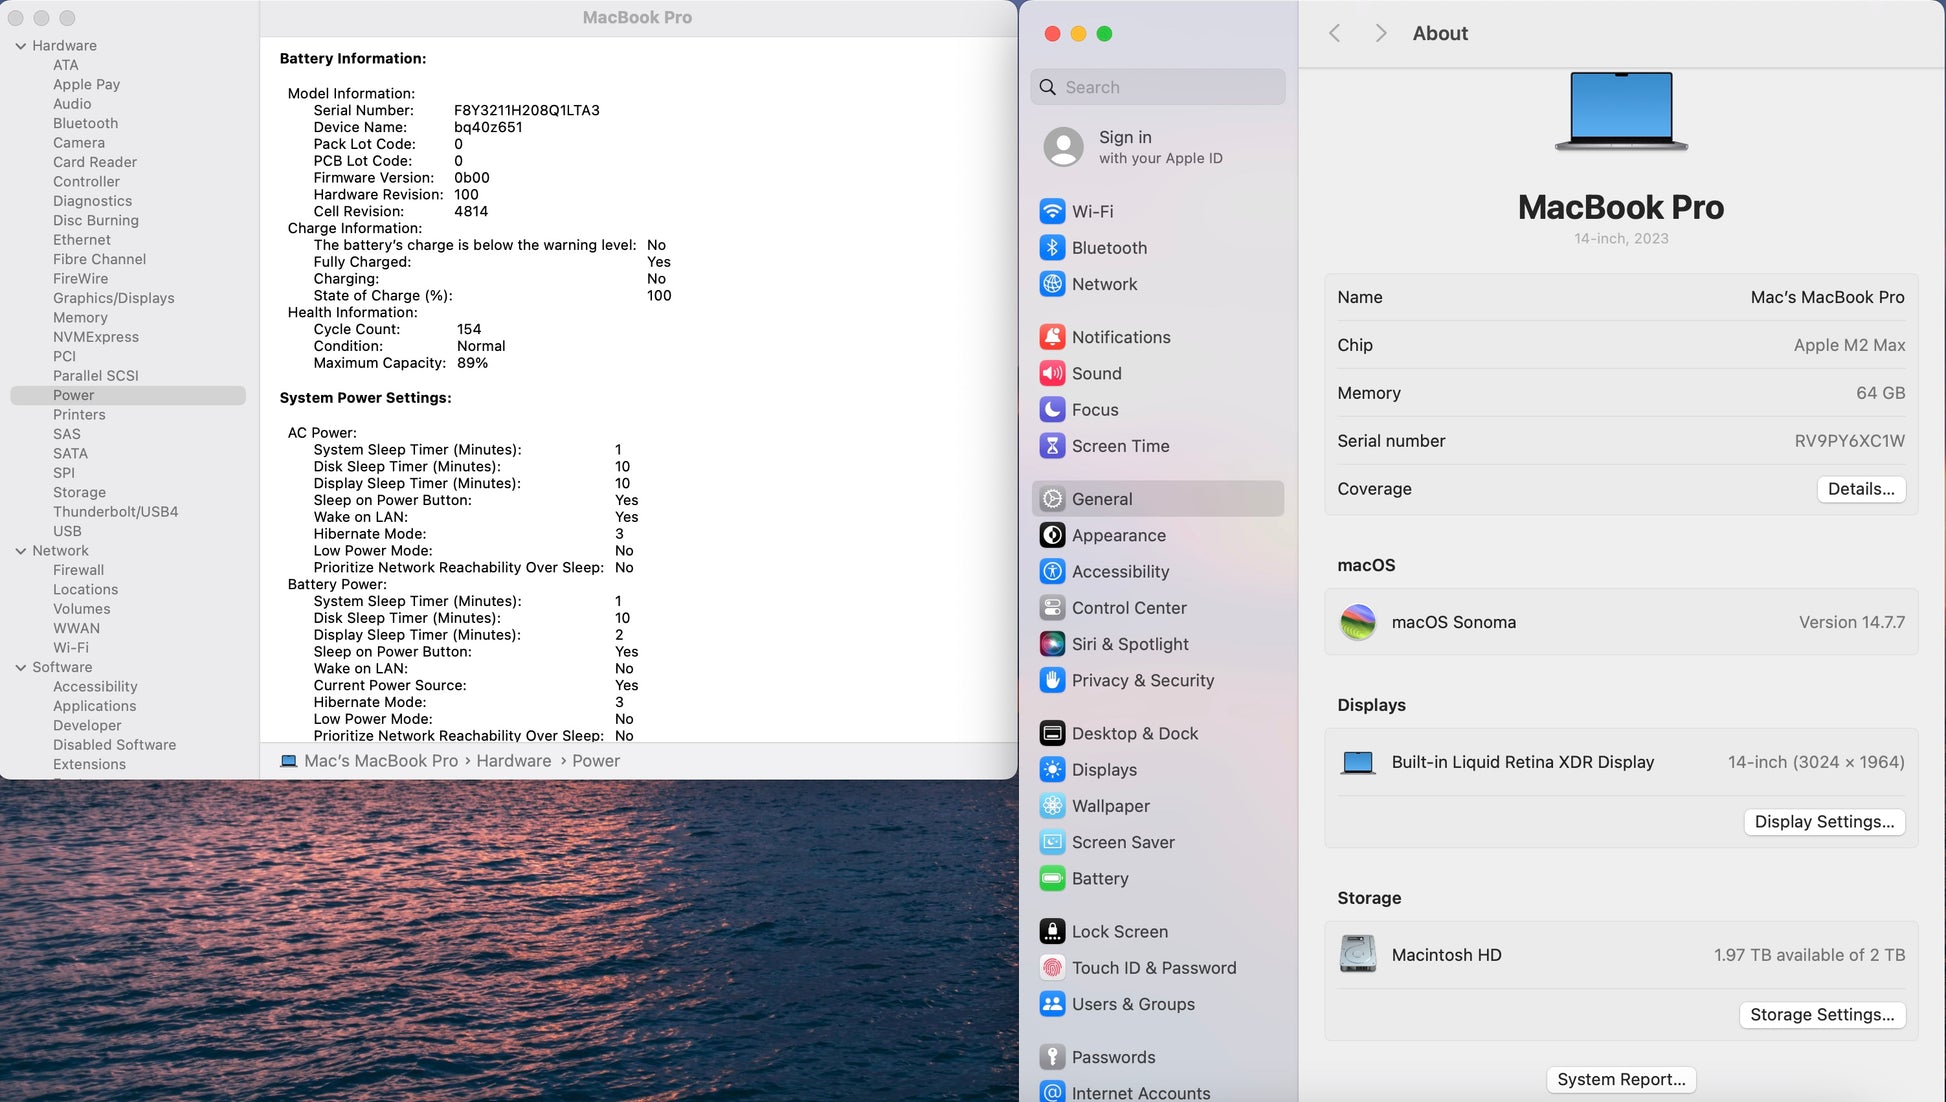Open Notifications via its red bell icon
The image size is (1946, 1102).
[1052, 337]
